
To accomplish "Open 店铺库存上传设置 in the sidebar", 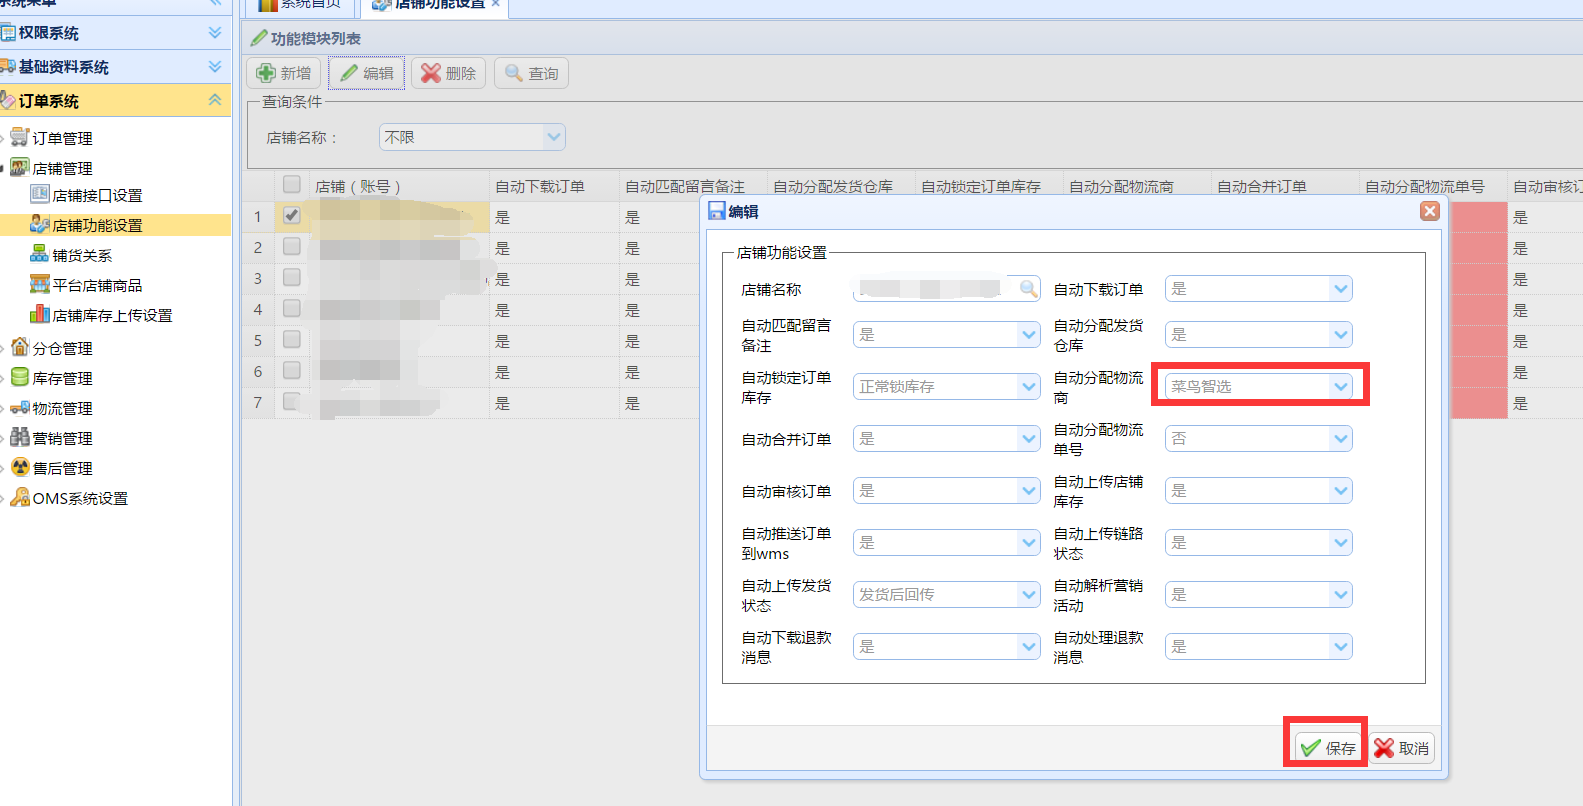I will [112, 315].
